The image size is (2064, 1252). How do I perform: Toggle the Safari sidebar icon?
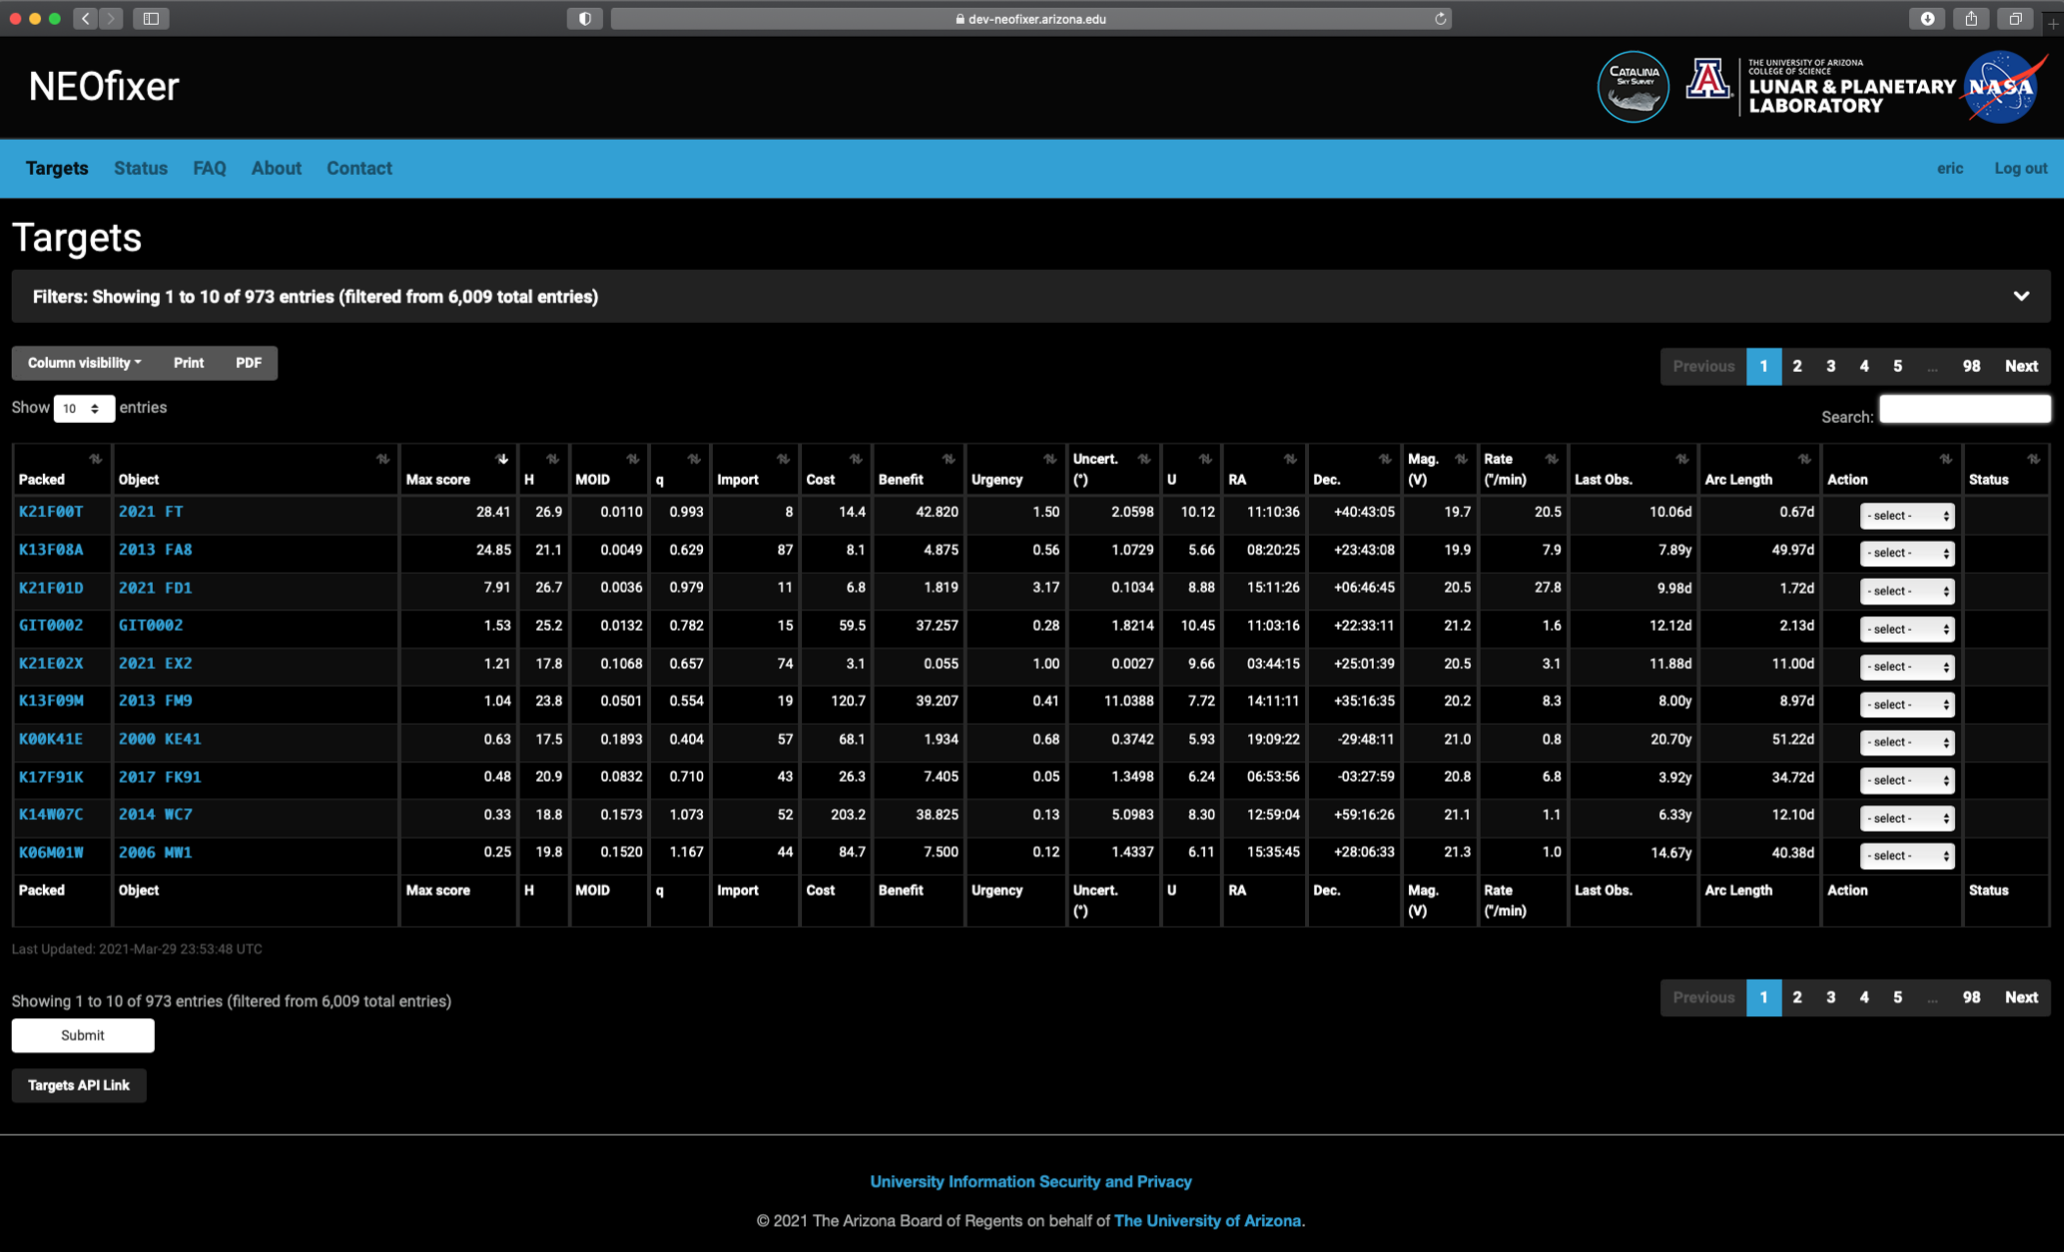[151, 18]
